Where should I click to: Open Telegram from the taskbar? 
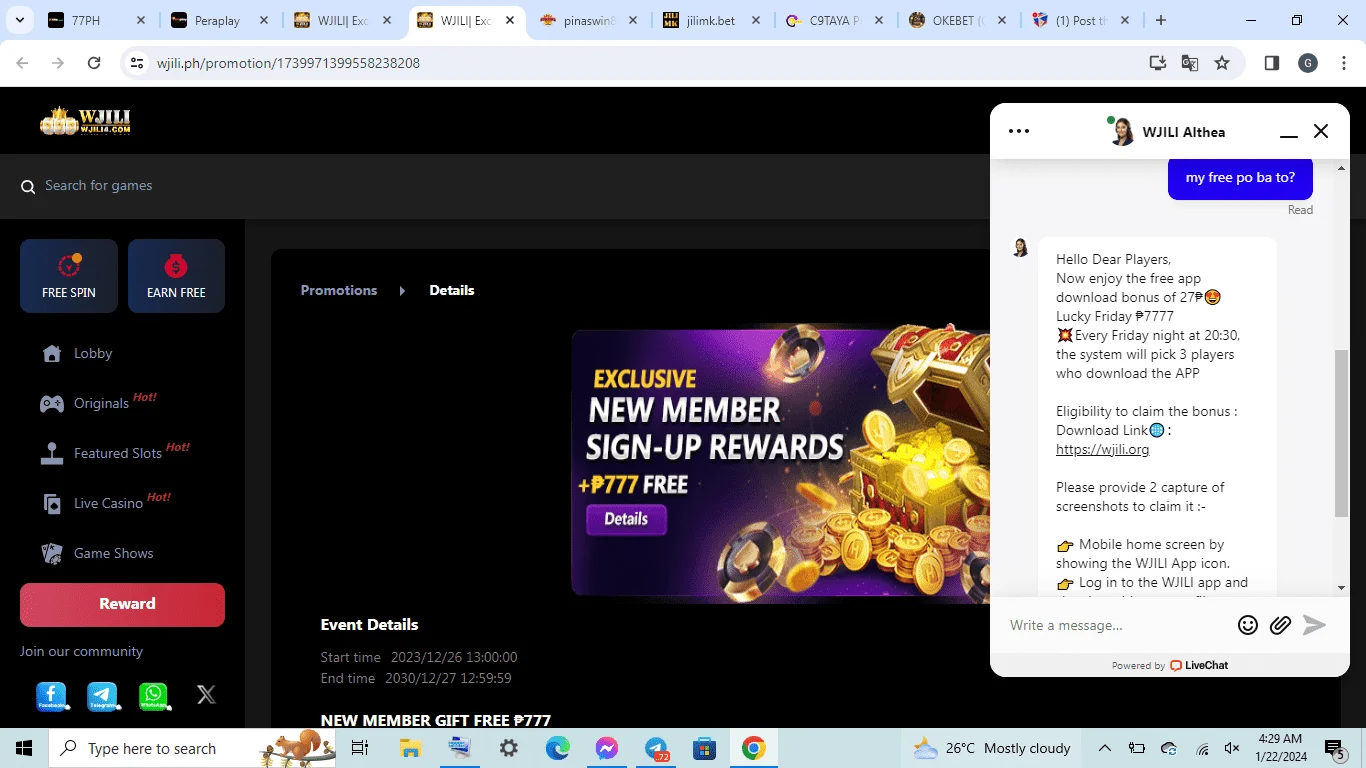click(x=656, y=748)
